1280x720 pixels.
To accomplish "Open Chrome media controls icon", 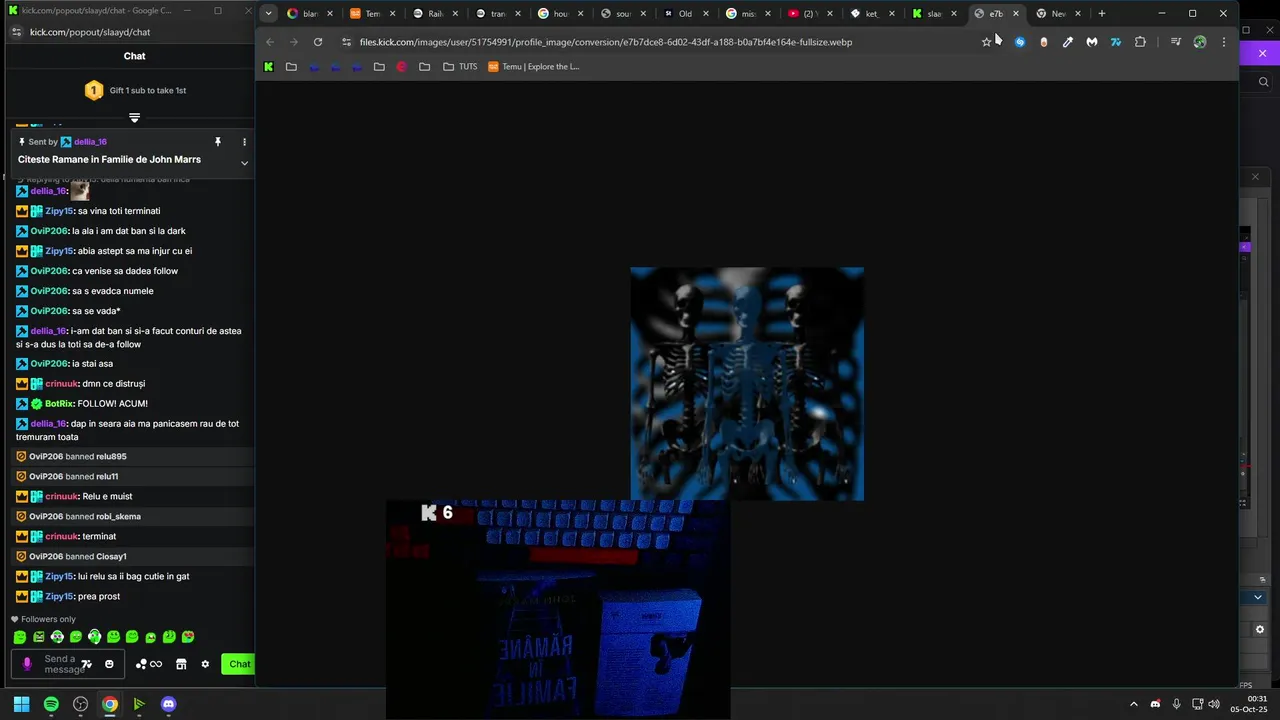I will (x=1176, y=42).
